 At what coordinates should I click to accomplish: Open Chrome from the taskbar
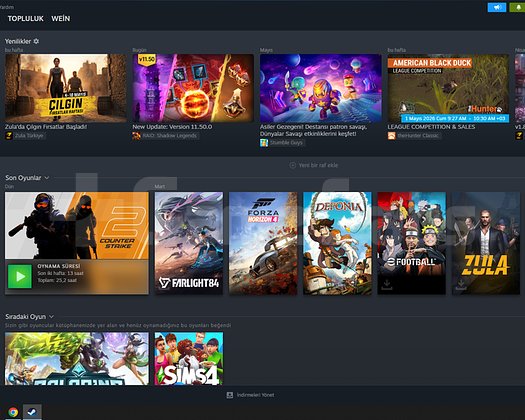click(x=13, y=412)
